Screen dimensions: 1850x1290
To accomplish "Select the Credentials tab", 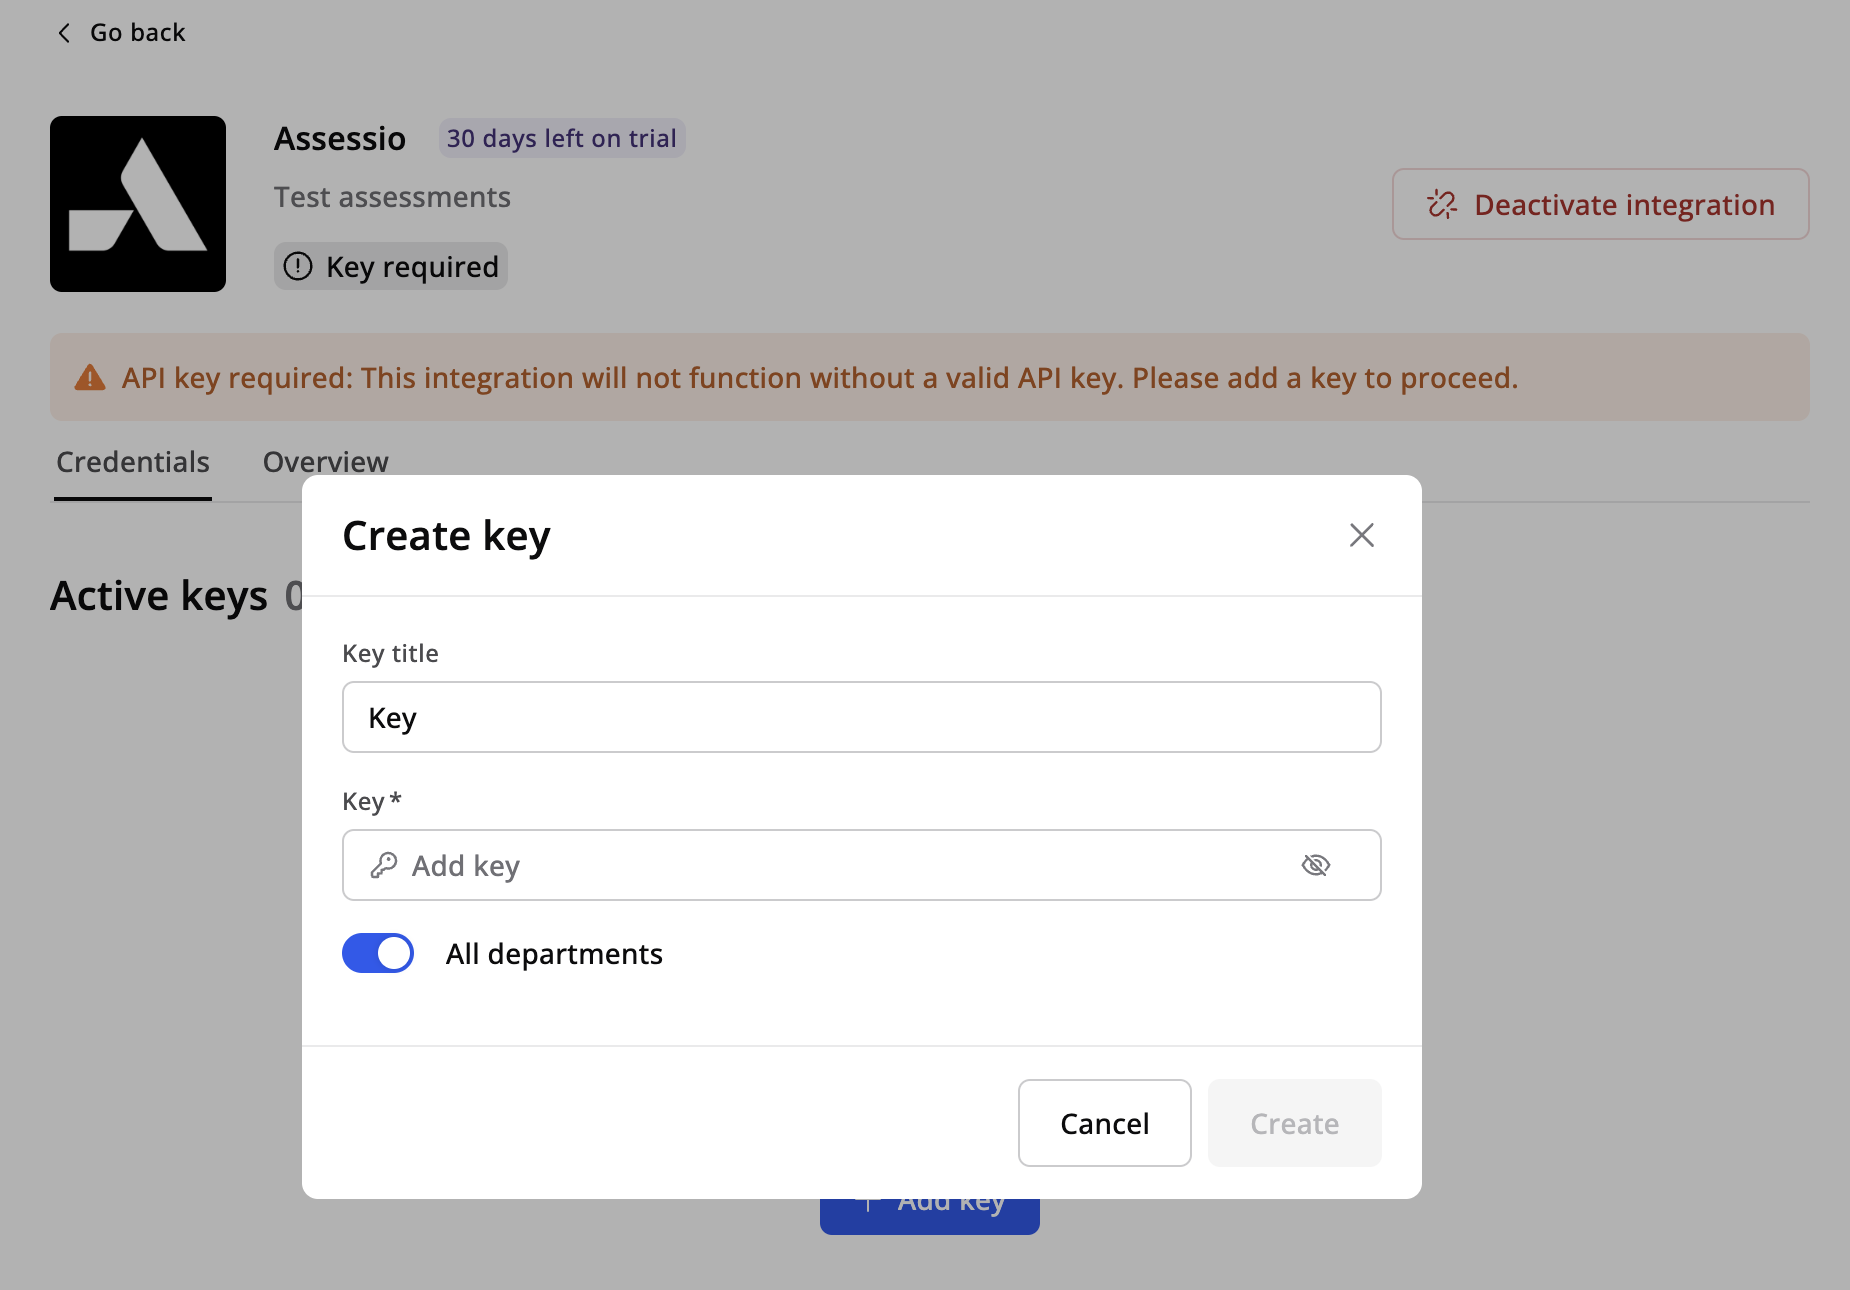I will click(x=133, y=462).
